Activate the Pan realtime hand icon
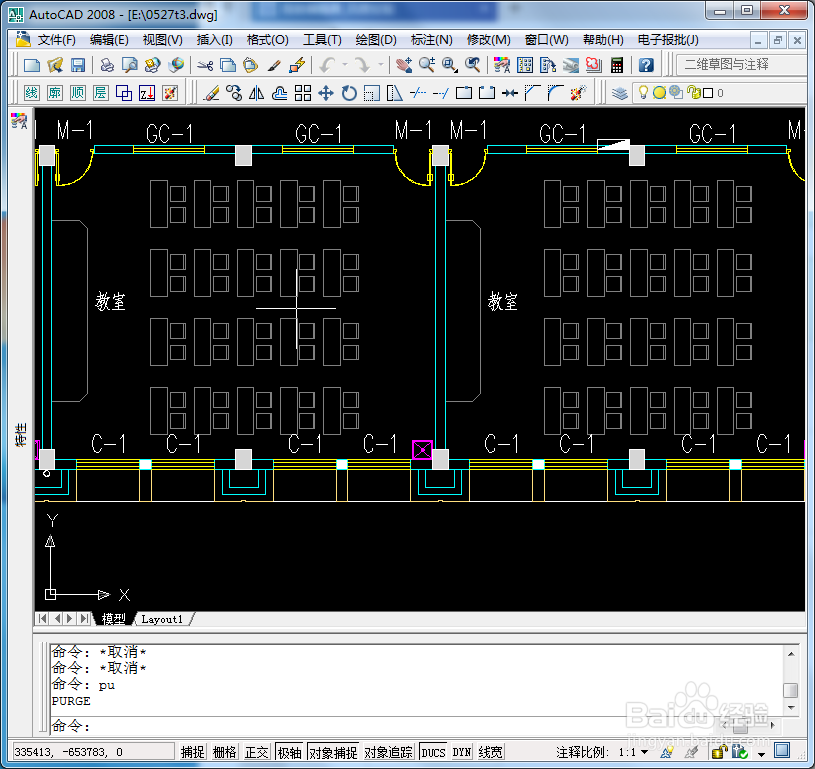The width and height of the screenshot is (815, 769). click(404, 65)
